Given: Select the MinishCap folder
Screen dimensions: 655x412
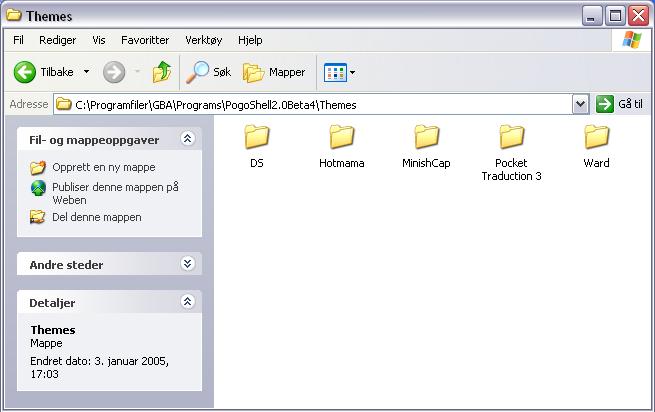Looking at the screenshot, I should click(426, 146).
